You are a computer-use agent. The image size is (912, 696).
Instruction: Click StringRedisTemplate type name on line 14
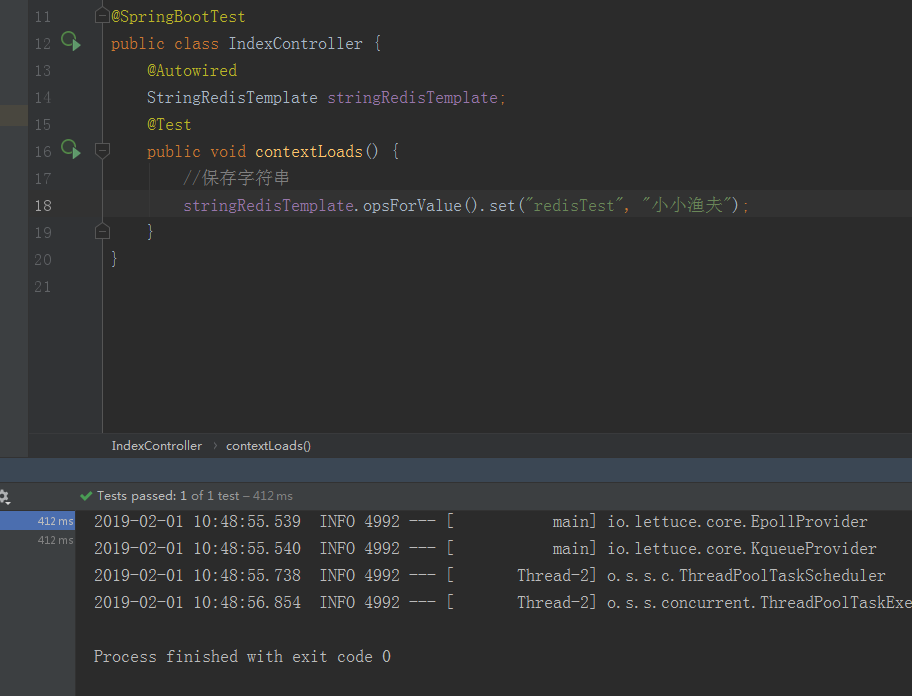[x=232, y=98]
